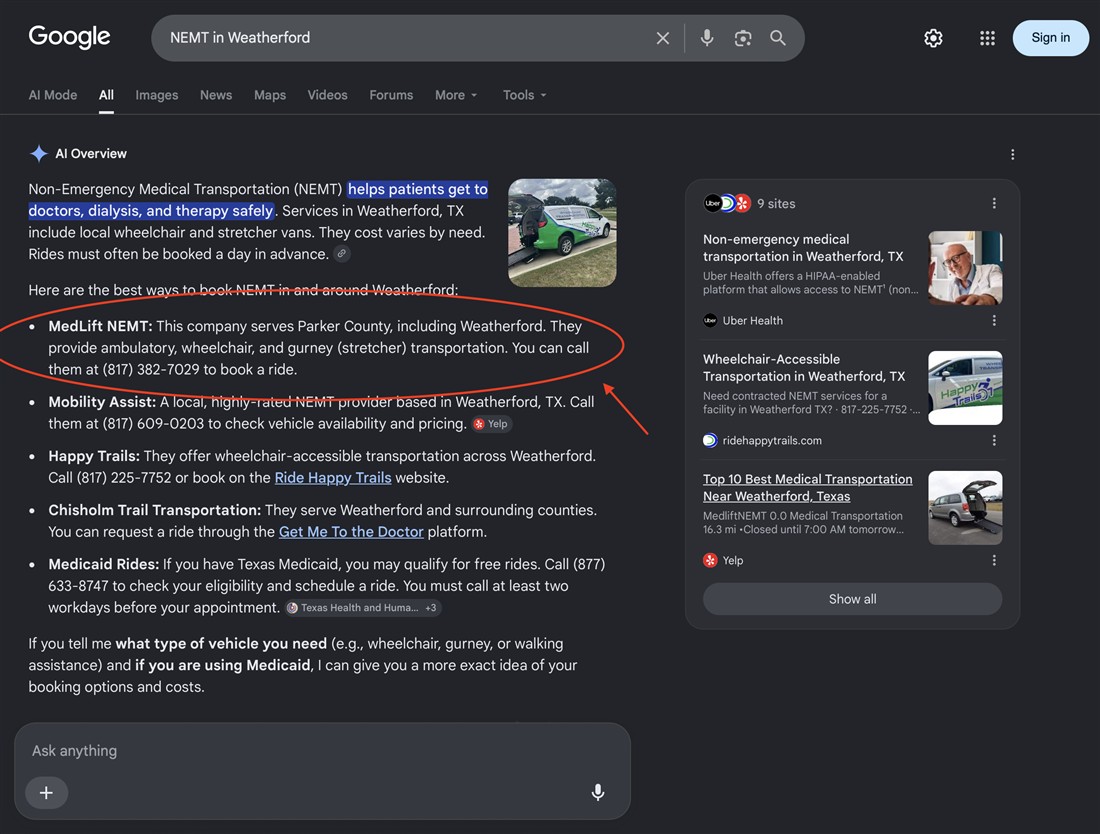This screenshot has height=834, width=1100.
Task: Click the Uber Health doctor thumbnail
Action: click(x=965, y=268)
